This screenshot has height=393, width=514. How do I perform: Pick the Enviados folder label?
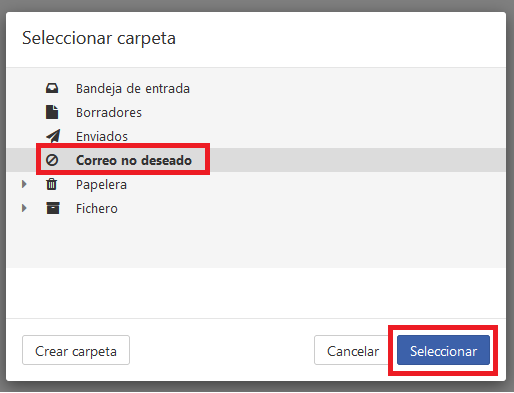102,136
